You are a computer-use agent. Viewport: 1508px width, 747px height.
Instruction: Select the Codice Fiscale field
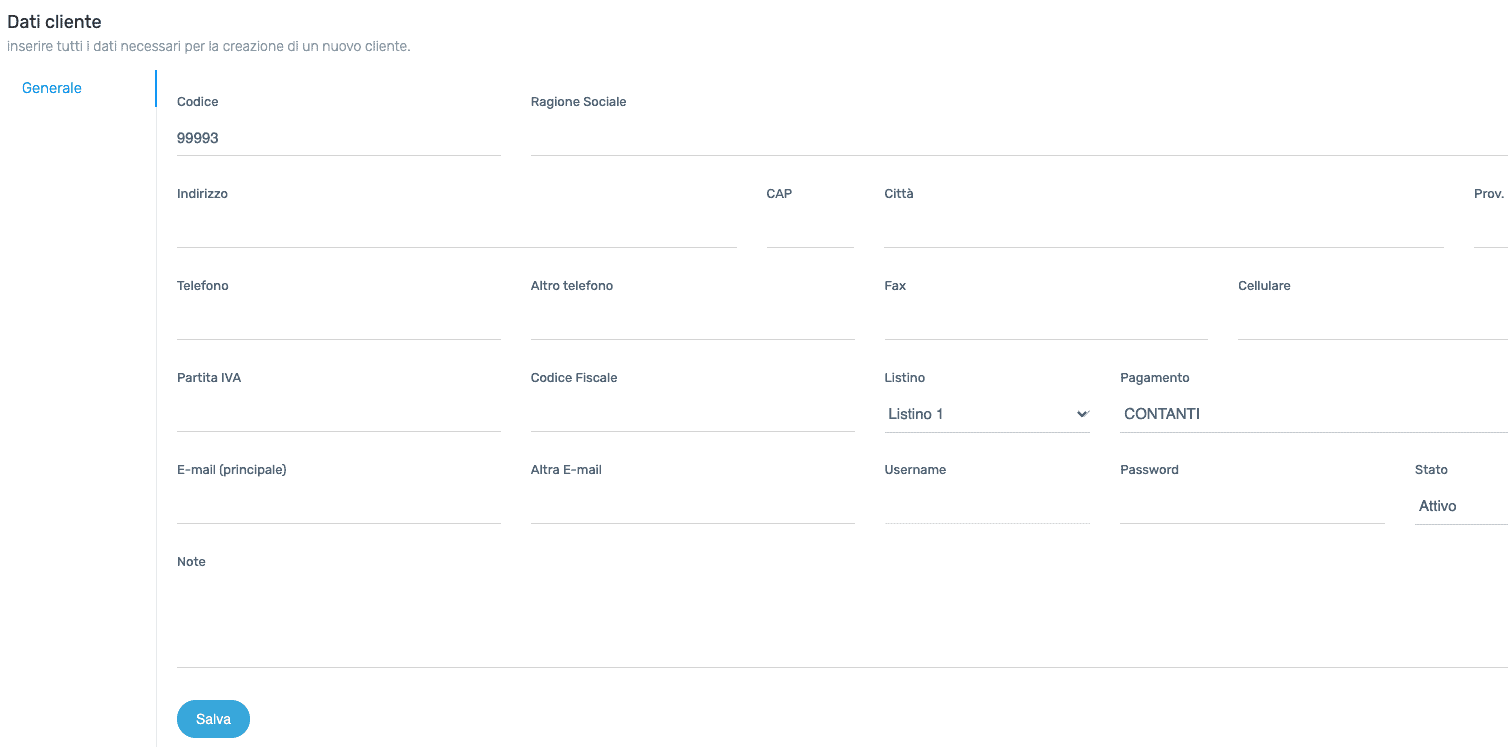(692, 414)
